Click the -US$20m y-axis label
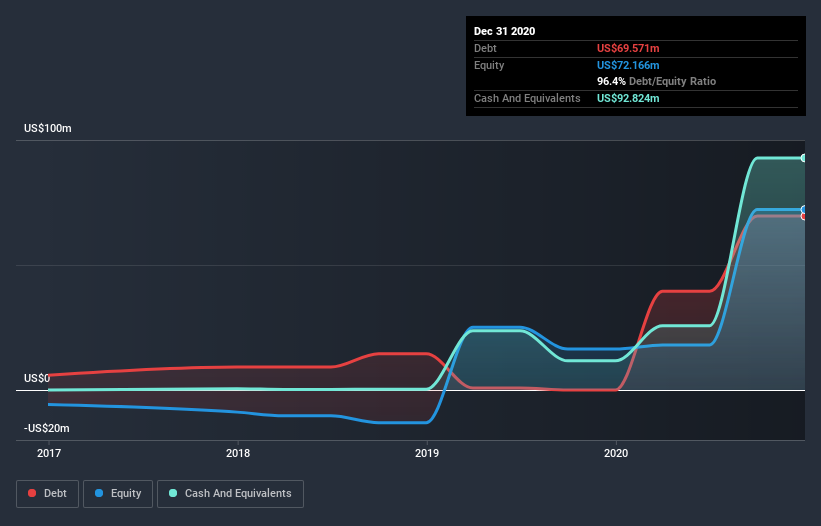This screenshot has height=526, width=821. [x=47, y=428]
